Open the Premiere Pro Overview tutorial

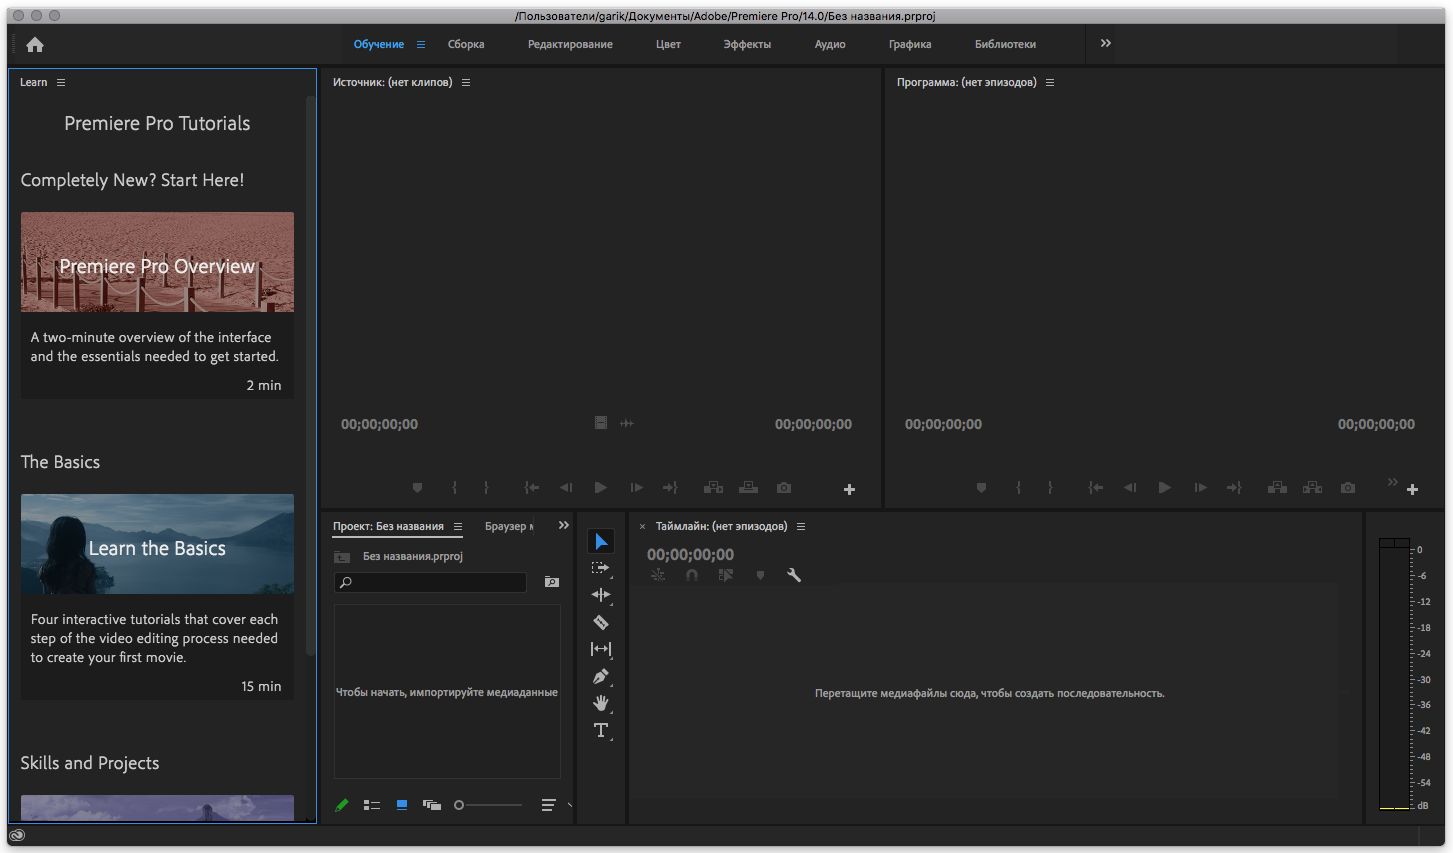(157, 263)
